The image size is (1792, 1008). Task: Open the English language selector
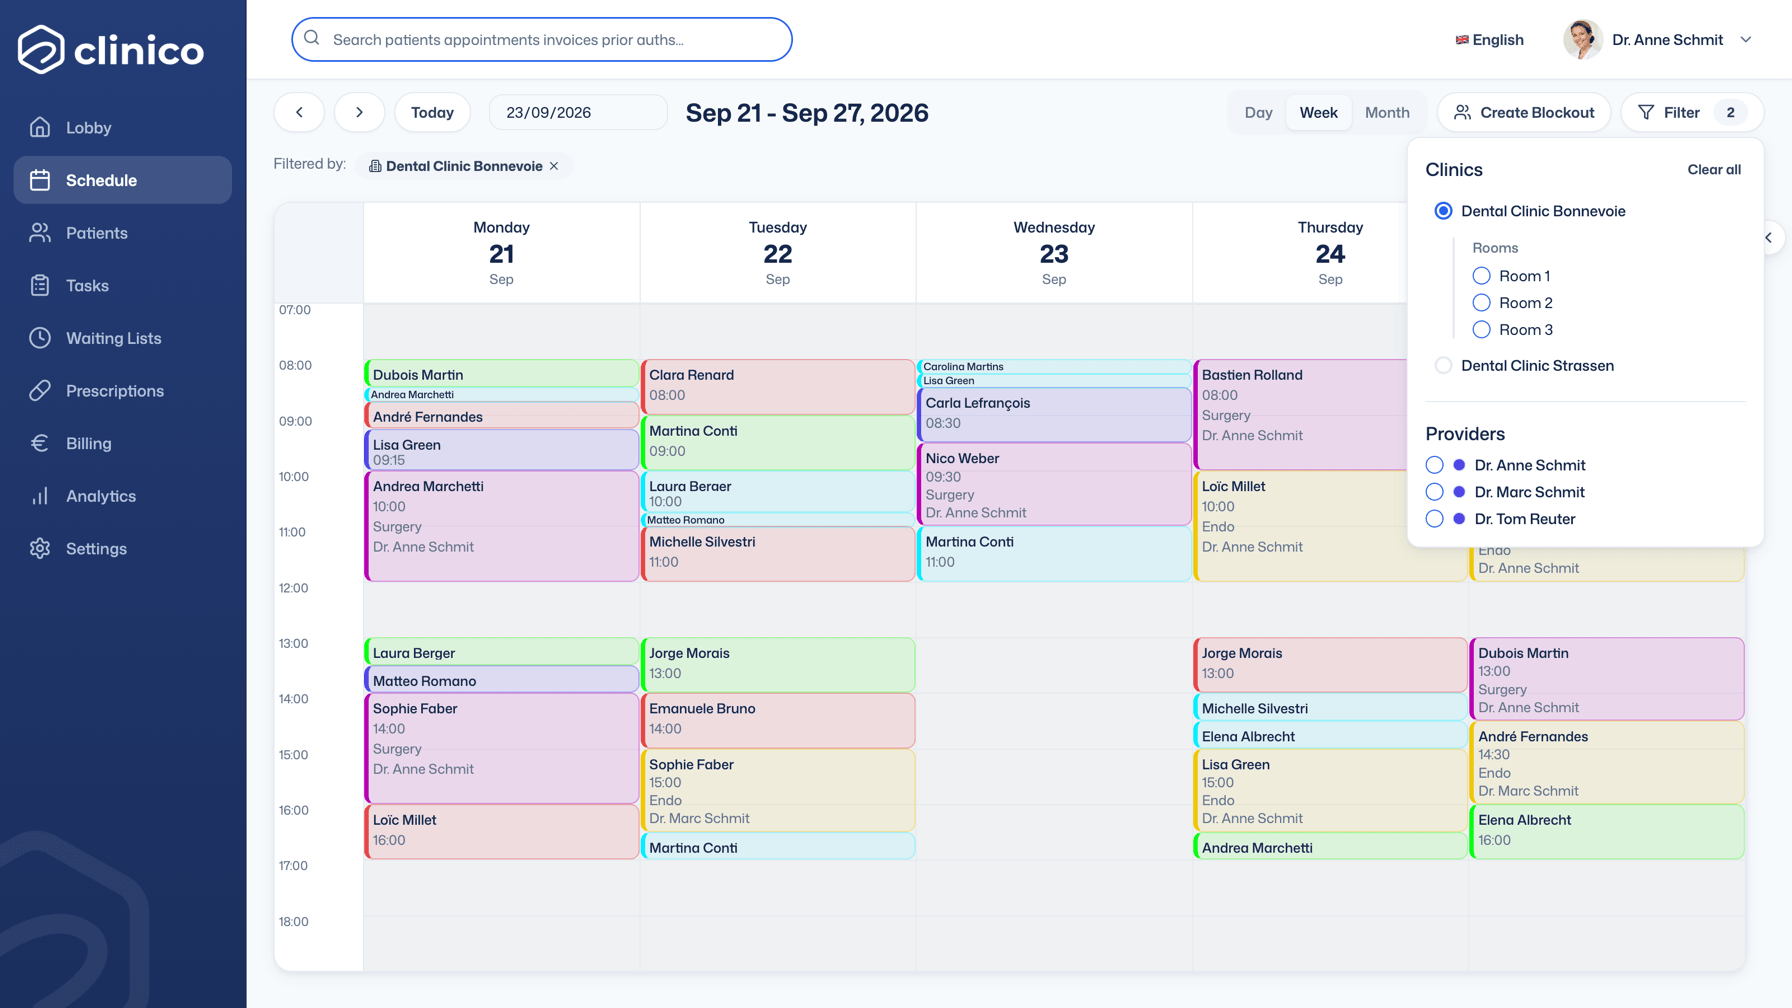click(1490, 40)
